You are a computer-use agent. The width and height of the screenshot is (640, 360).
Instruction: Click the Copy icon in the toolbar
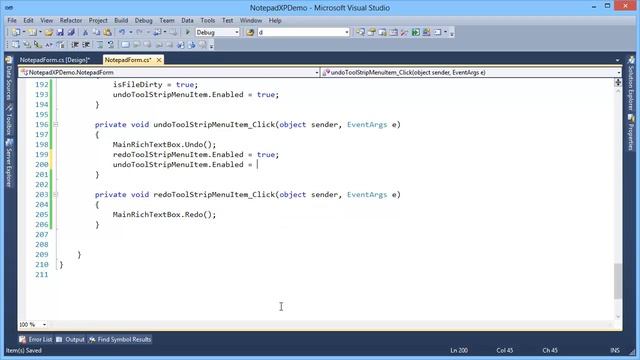coord(96,32)
